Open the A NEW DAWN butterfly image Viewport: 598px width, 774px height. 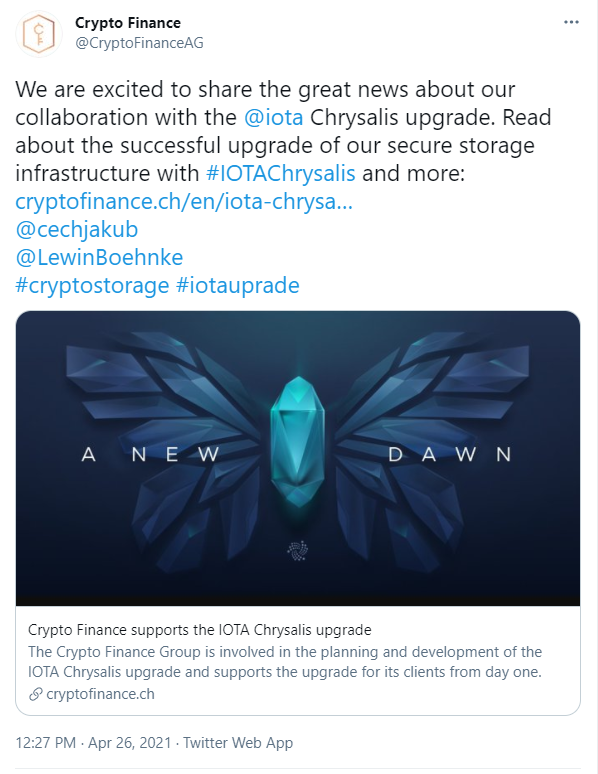point(298,458)
